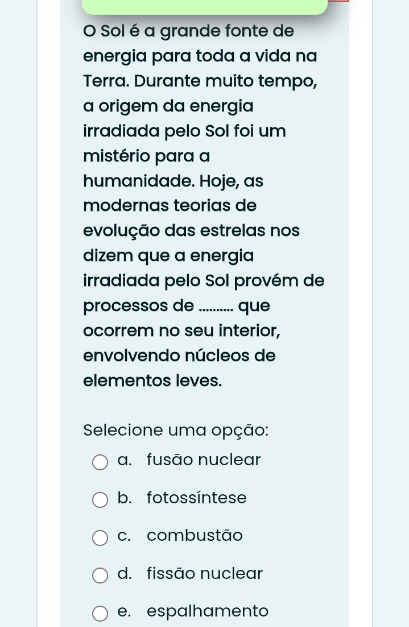409x627 pixels.
Task: Click the 'fusão nuclear' answer text
Action: (204, 459)
